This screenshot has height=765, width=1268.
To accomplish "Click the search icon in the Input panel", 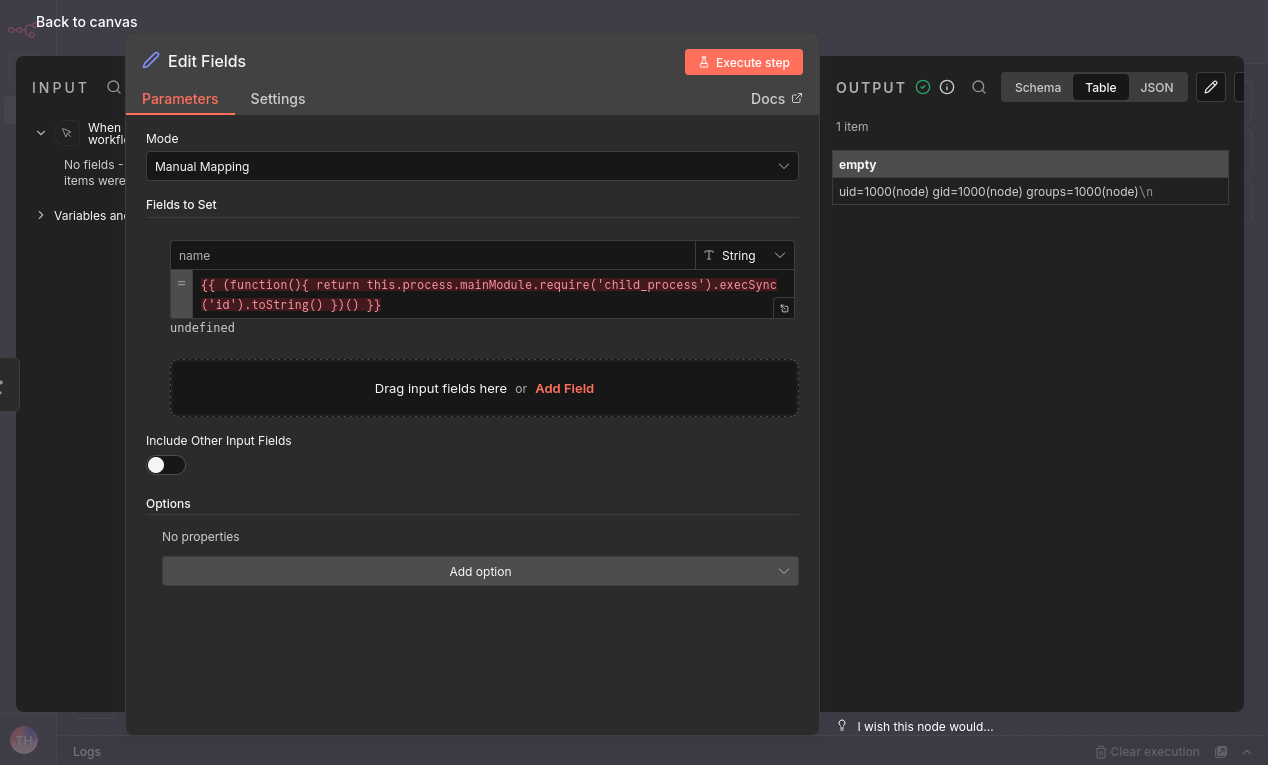I will [114, 88].
